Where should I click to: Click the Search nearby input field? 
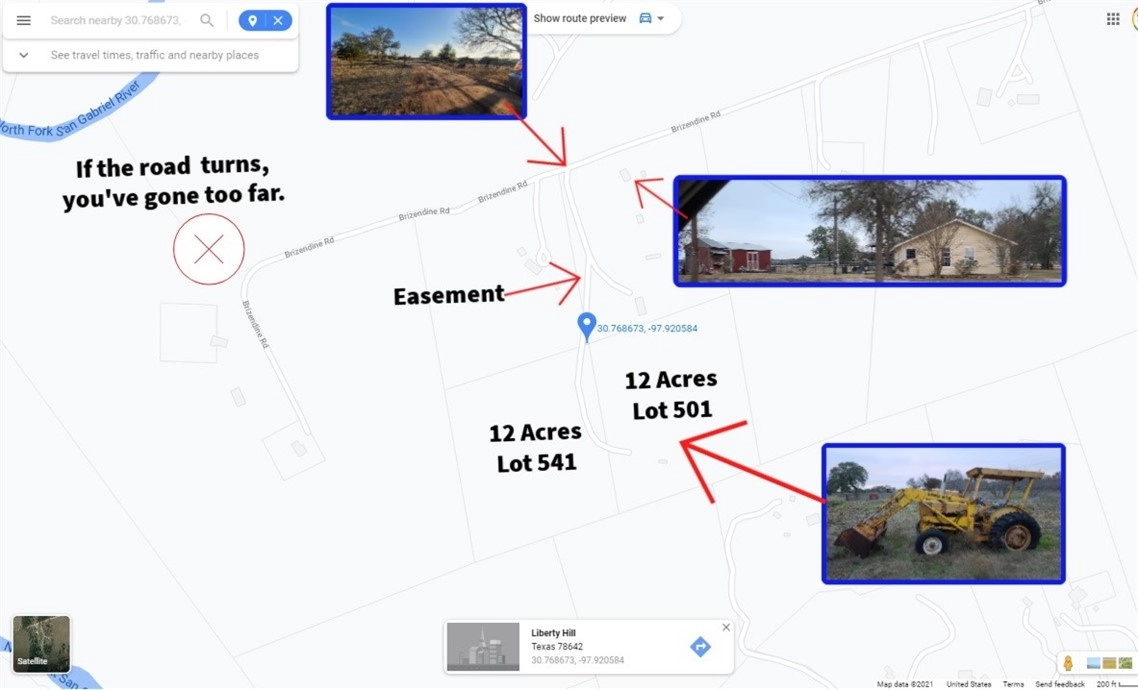pos(115,20)
